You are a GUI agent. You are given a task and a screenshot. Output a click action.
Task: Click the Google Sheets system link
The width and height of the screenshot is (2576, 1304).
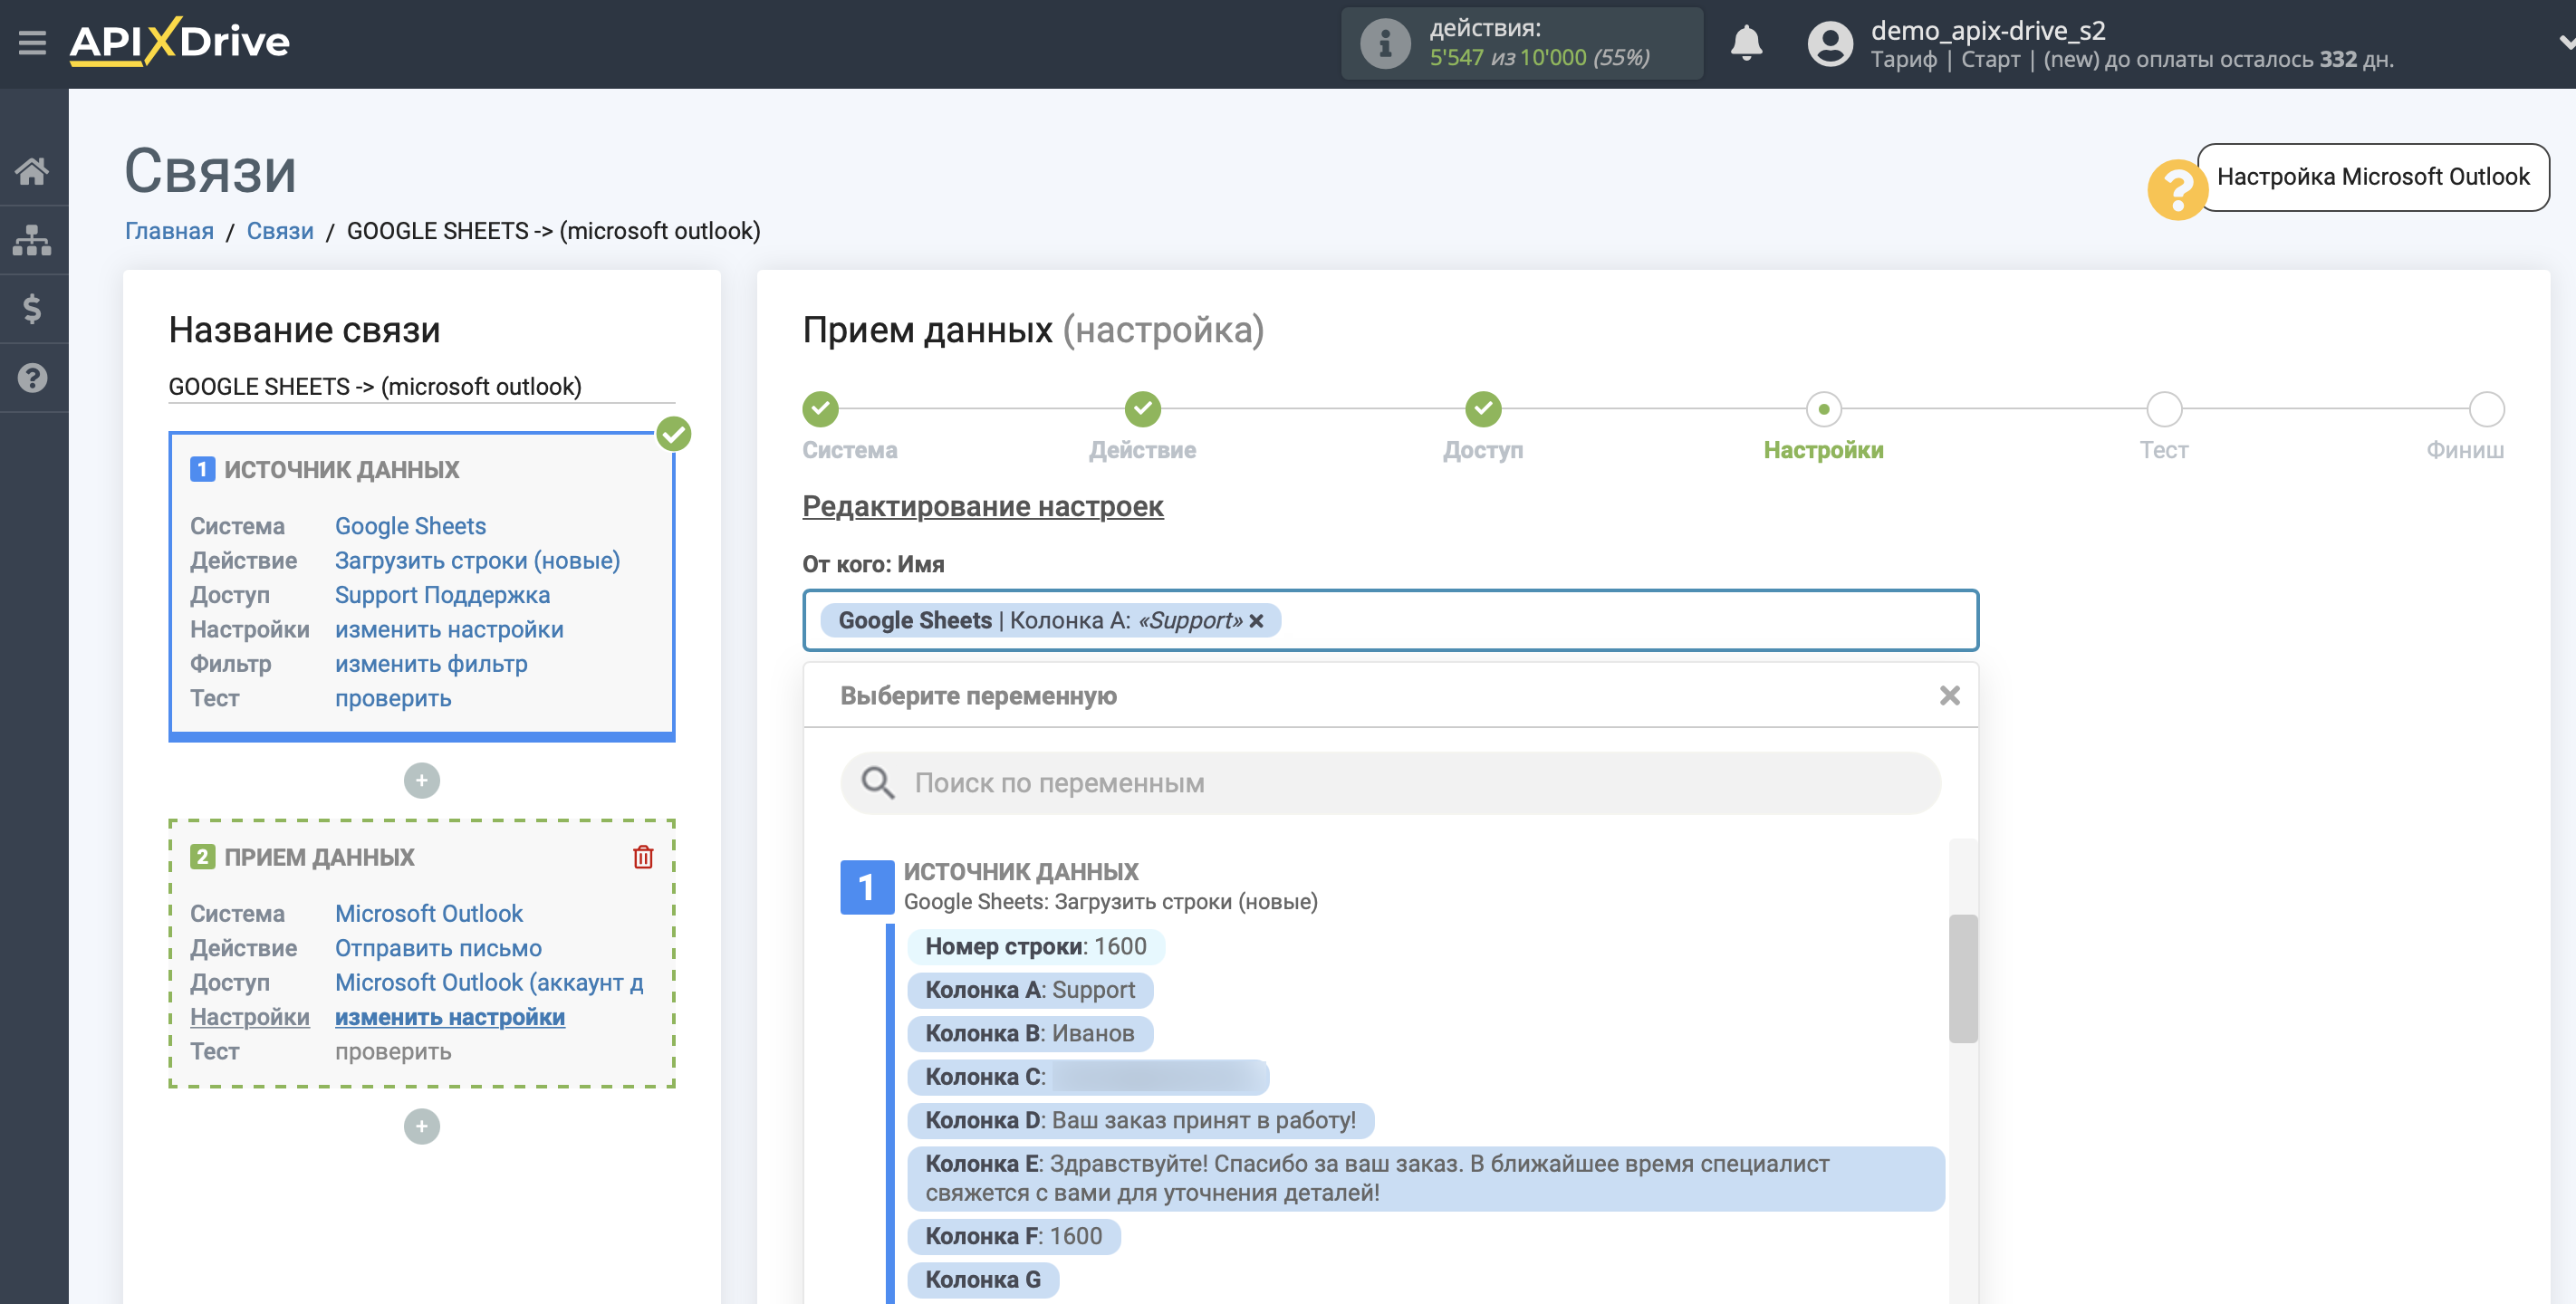point(410,526)
